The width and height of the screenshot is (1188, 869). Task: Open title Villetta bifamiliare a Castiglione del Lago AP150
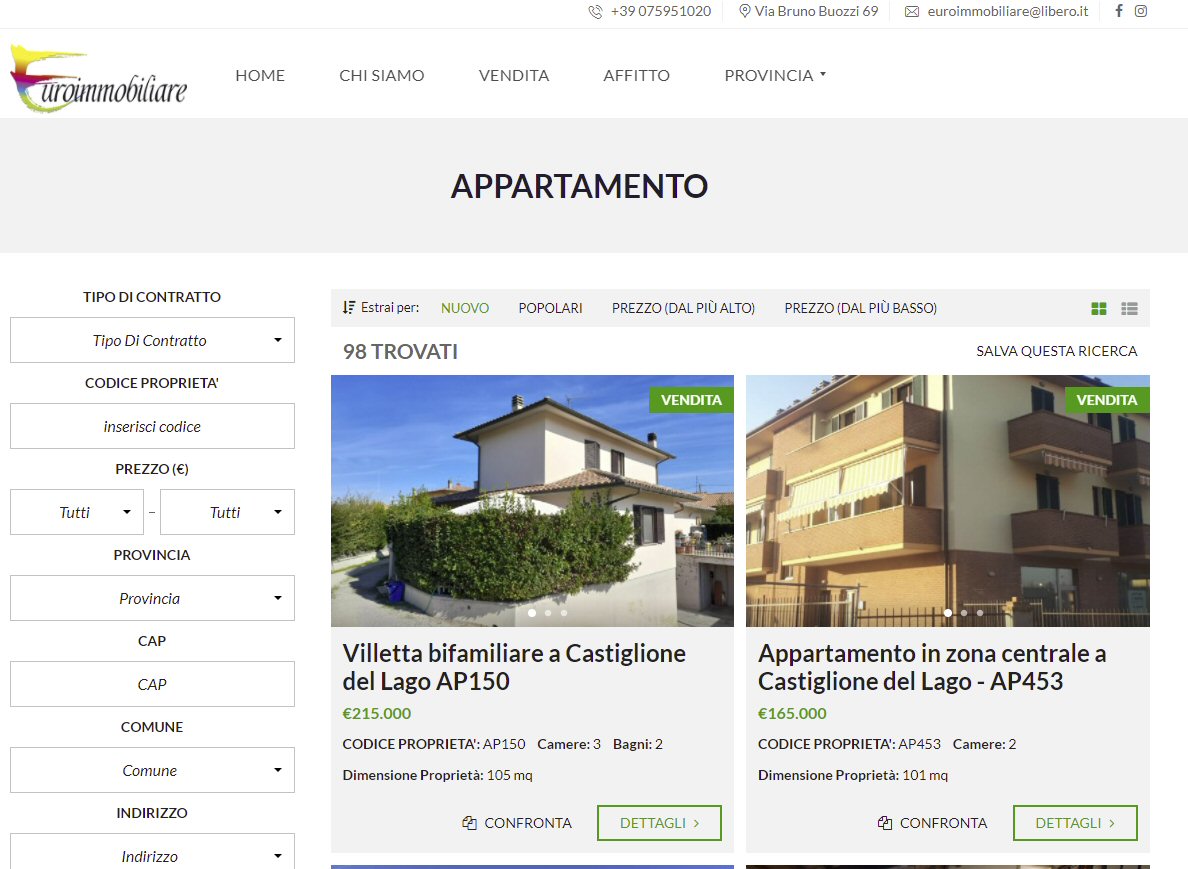(514, 667)
